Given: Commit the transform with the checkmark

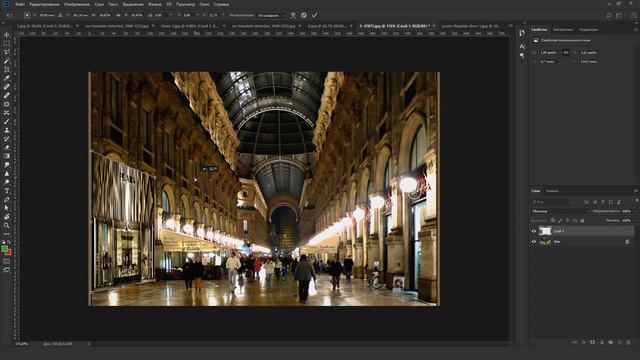Looking at the screenshot, I should point(314,15).
